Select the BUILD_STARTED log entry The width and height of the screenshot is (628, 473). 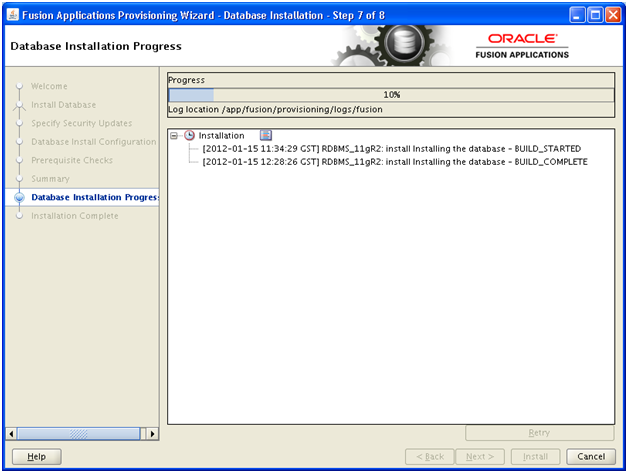click(391, 149)
